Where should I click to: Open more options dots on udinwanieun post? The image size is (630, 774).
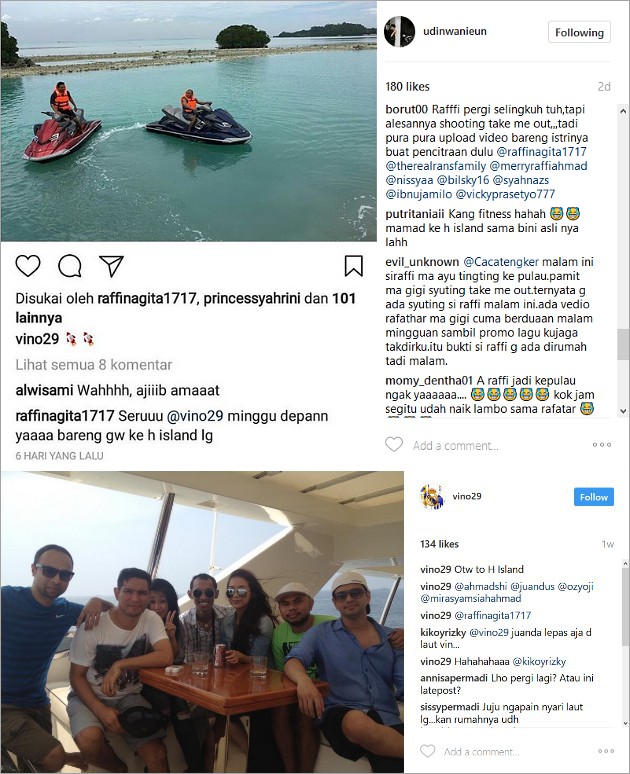pos(602,445)
